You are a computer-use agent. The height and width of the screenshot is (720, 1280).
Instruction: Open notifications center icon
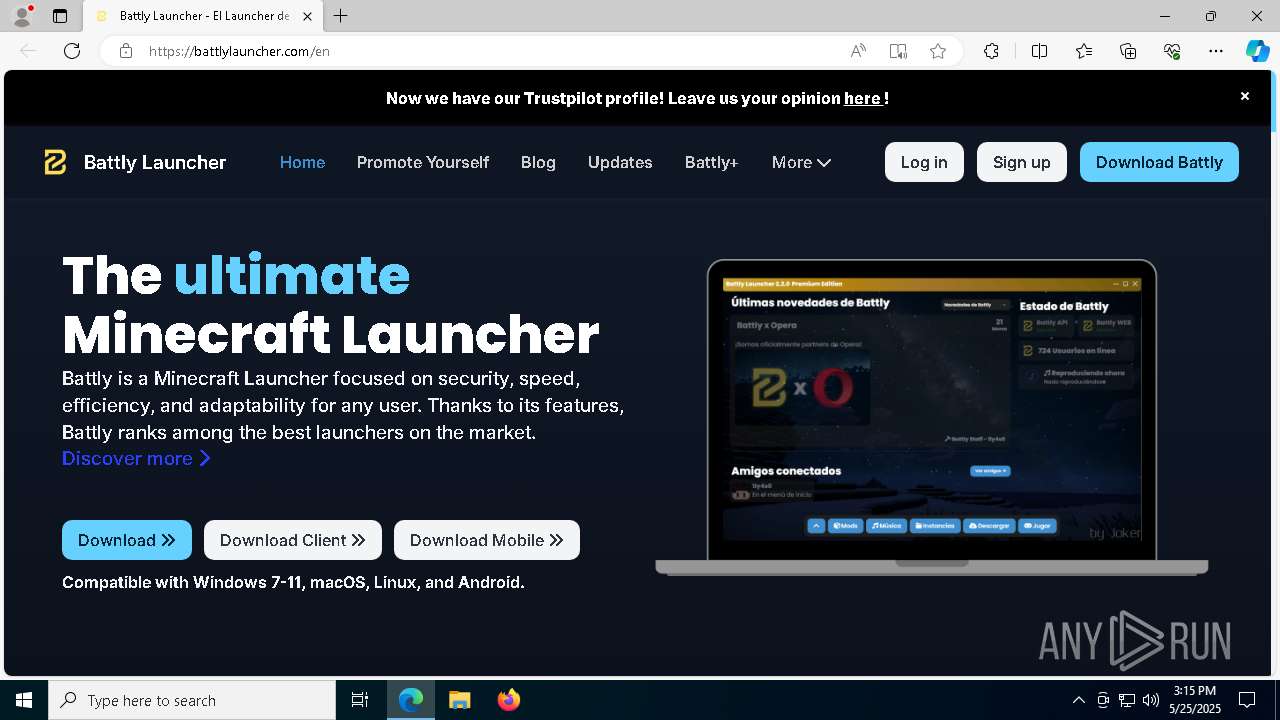[x=1247, y=700]
